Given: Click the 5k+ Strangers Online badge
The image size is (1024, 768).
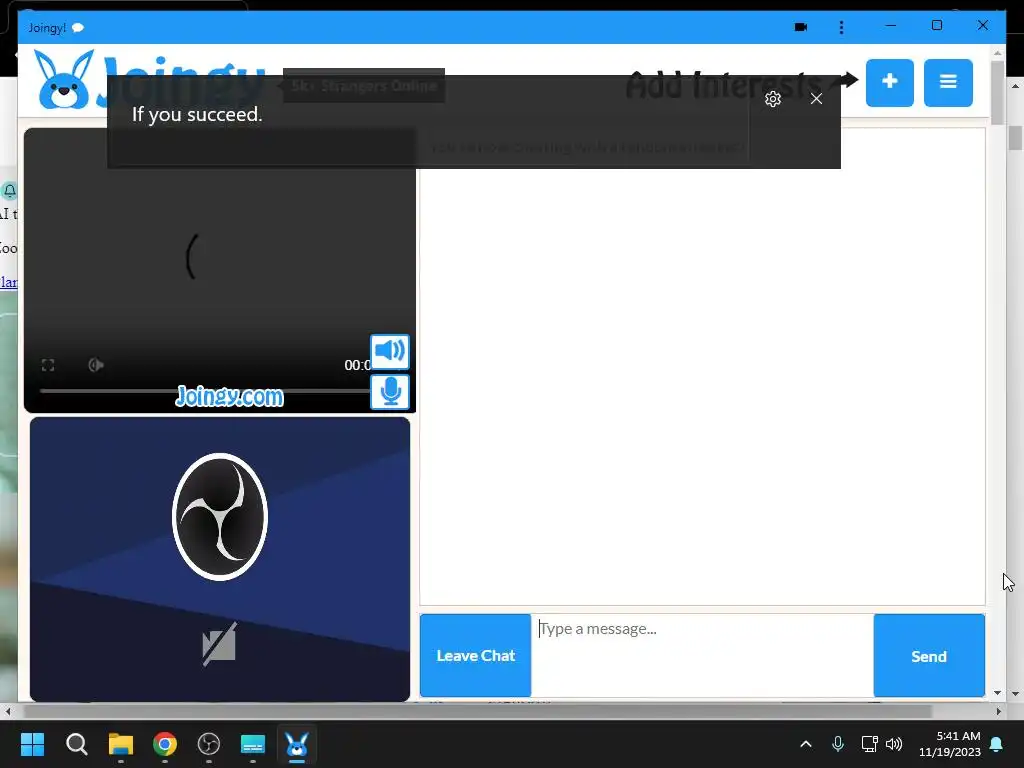Looking at the screenshot, I should tap(364, 86).
